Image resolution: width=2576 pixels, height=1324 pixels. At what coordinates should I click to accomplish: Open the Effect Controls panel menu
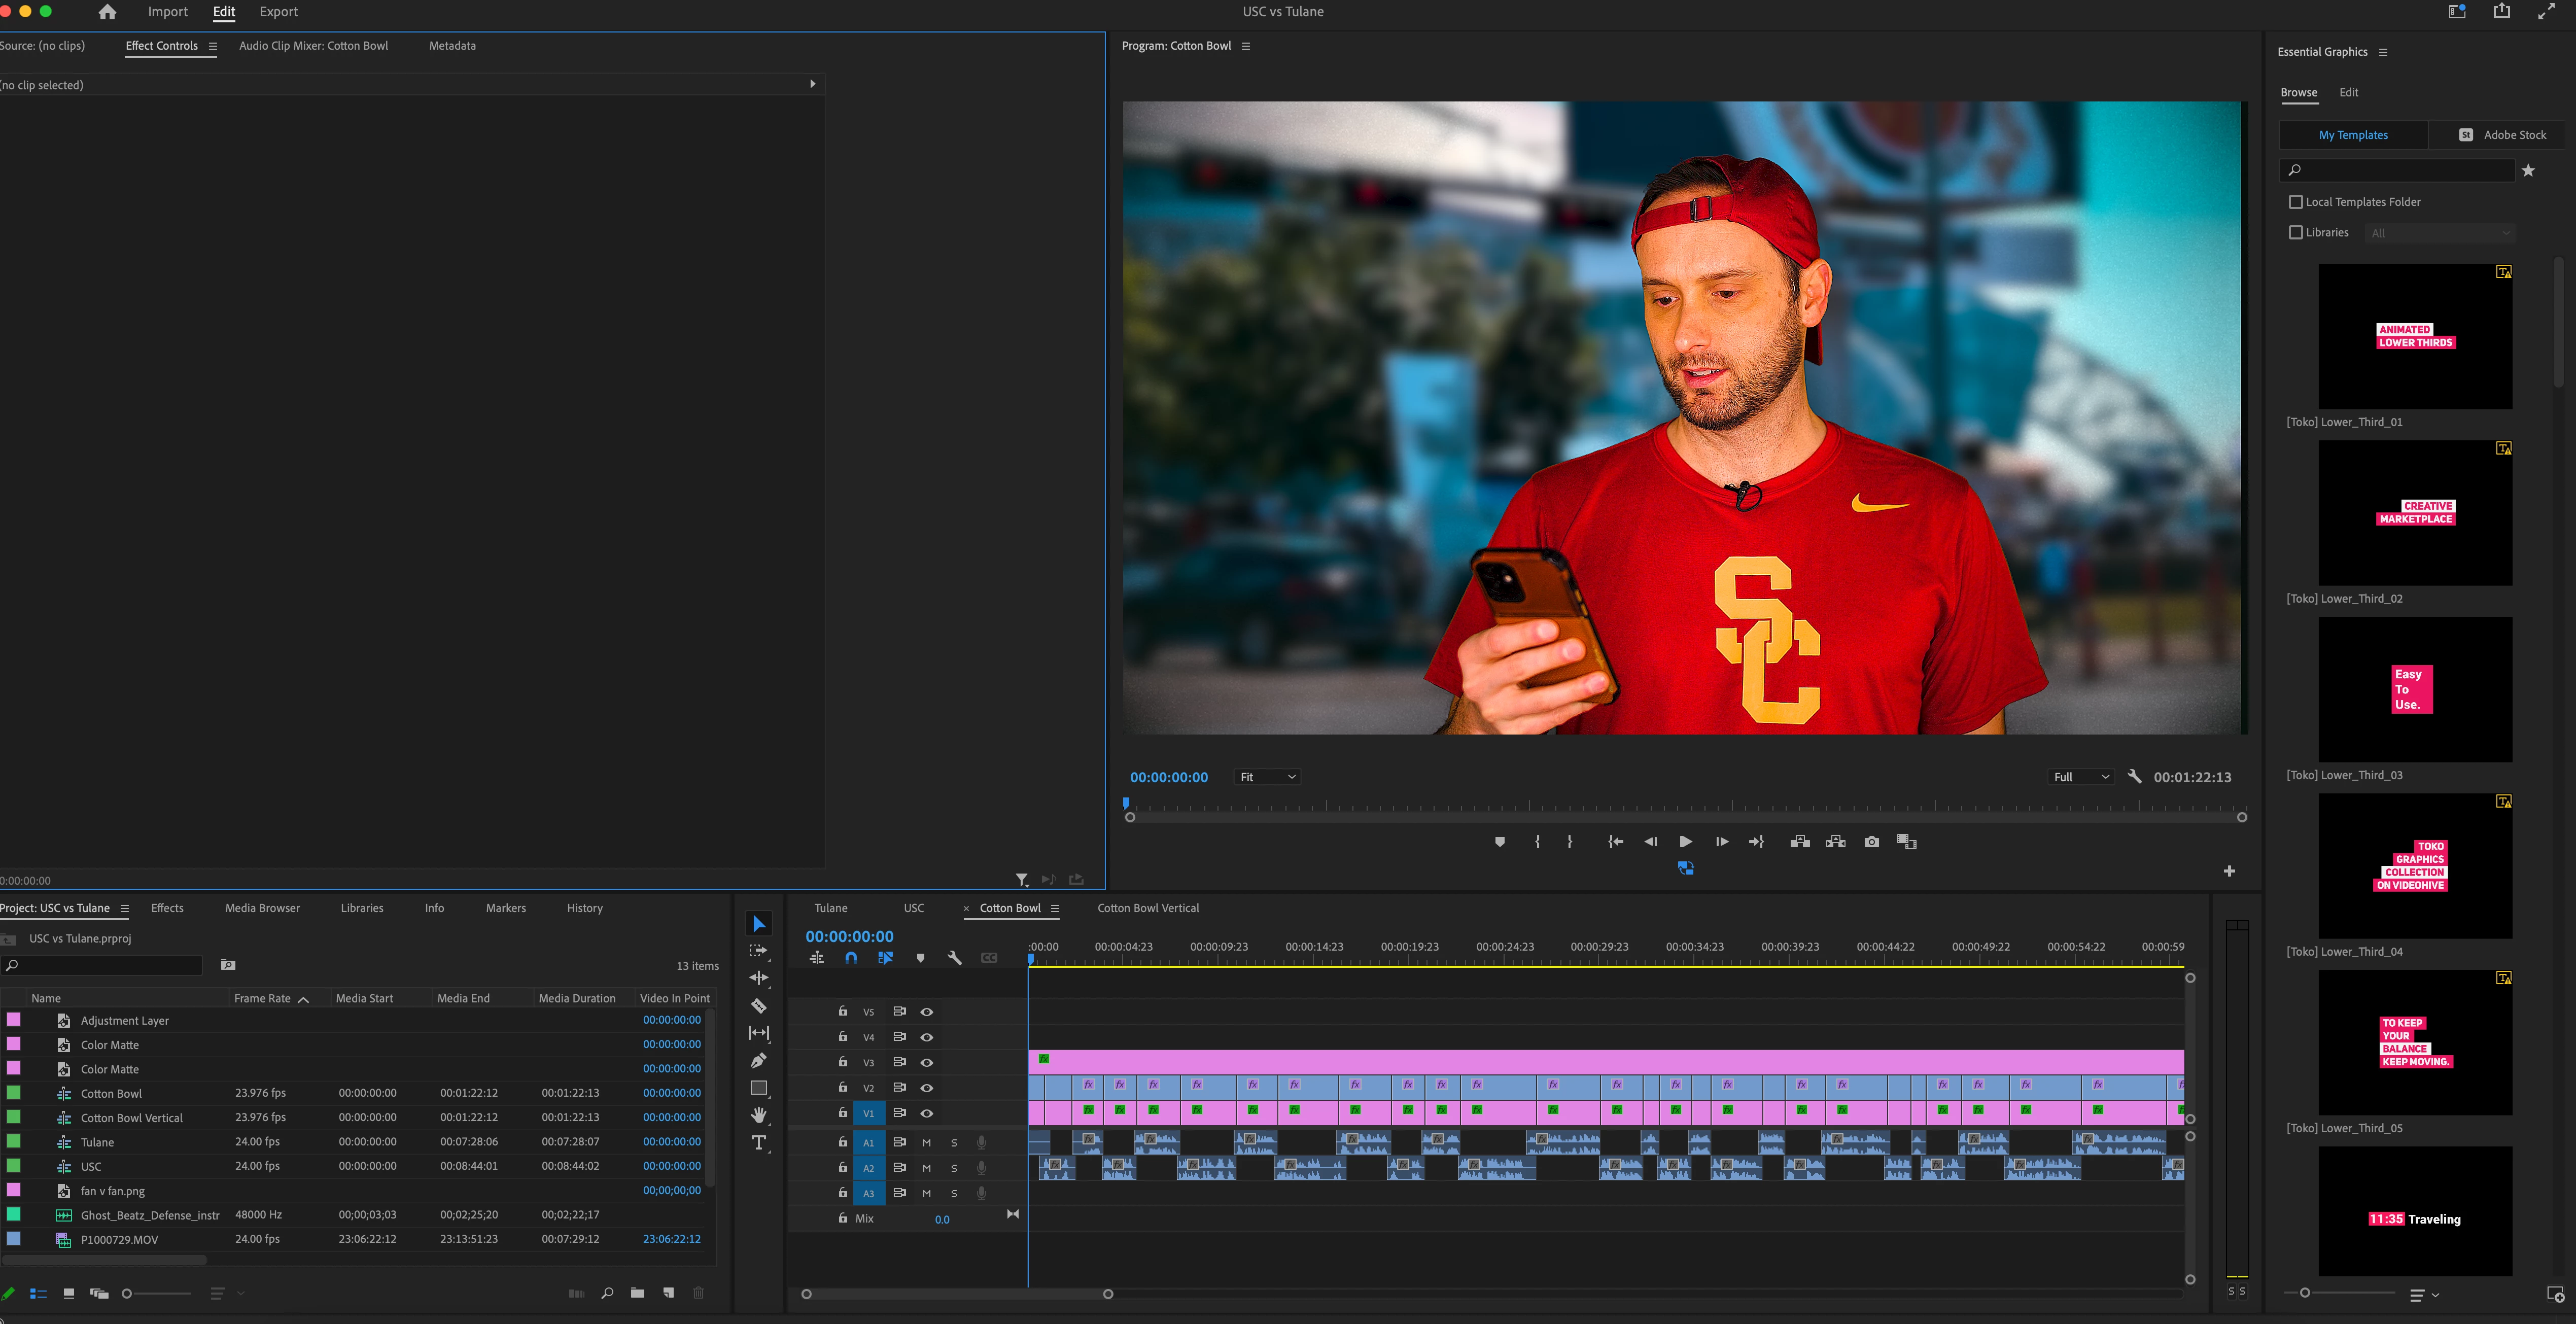pos(213,46)
